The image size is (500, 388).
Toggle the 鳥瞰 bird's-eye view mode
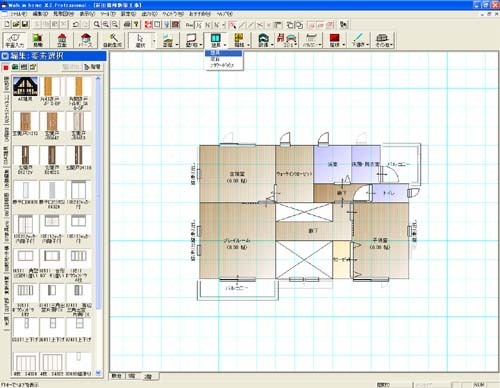[x=38, y=40]
